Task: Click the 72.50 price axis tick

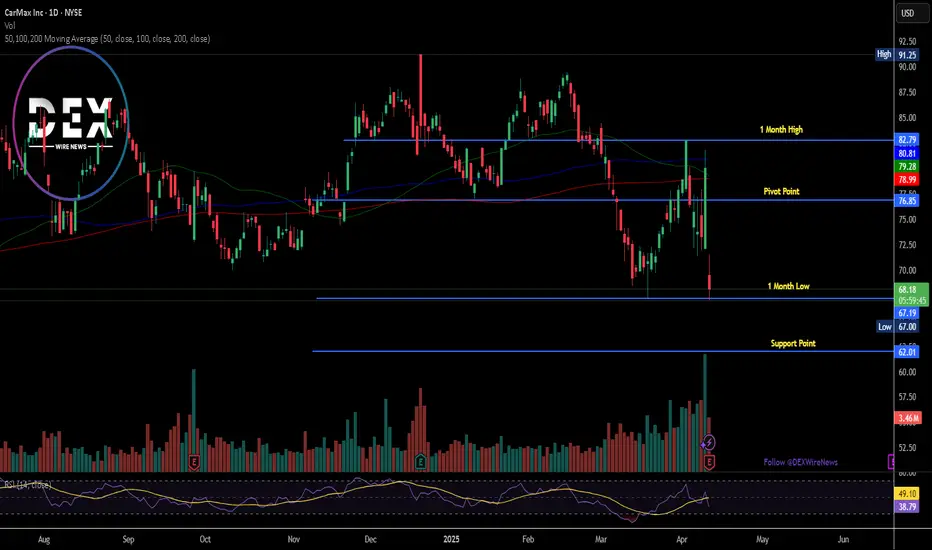Action: coord(907,245)
